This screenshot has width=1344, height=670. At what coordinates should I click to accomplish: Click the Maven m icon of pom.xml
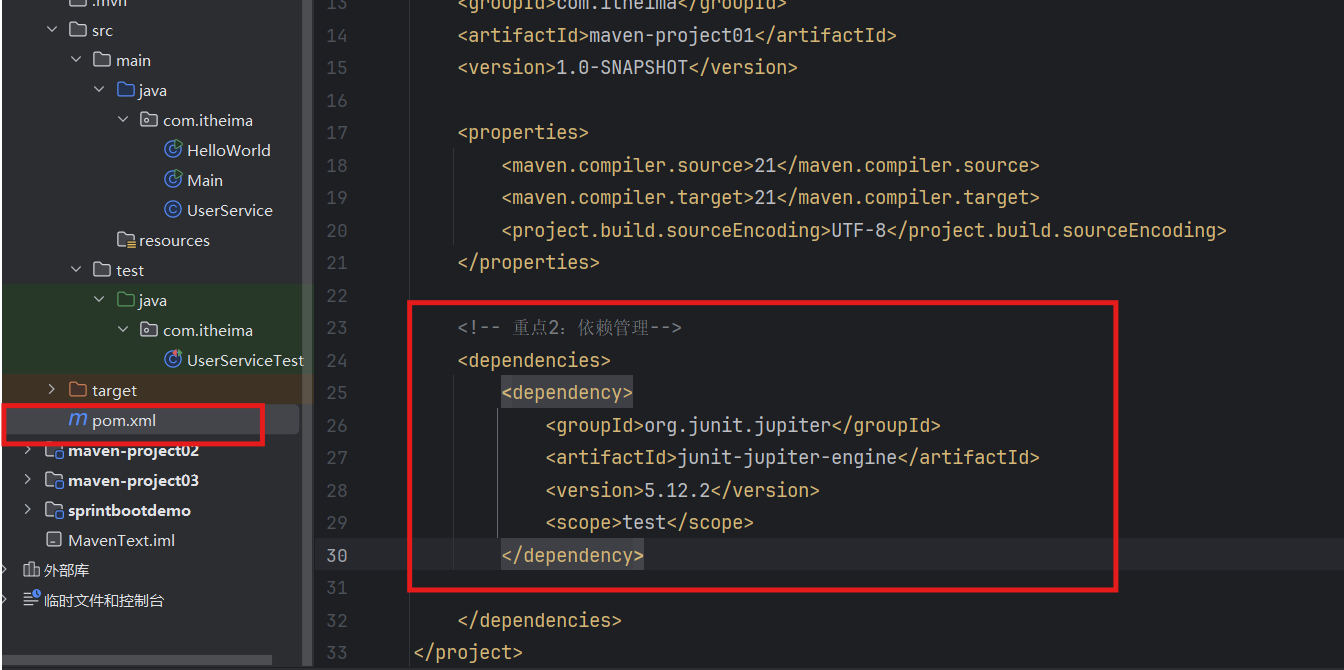[x=77, y=420]
